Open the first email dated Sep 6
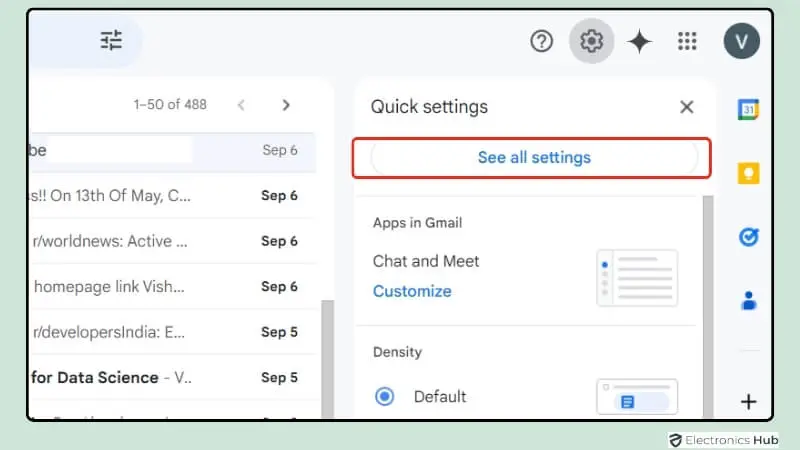The image size is (800, 450). [172, 151]
